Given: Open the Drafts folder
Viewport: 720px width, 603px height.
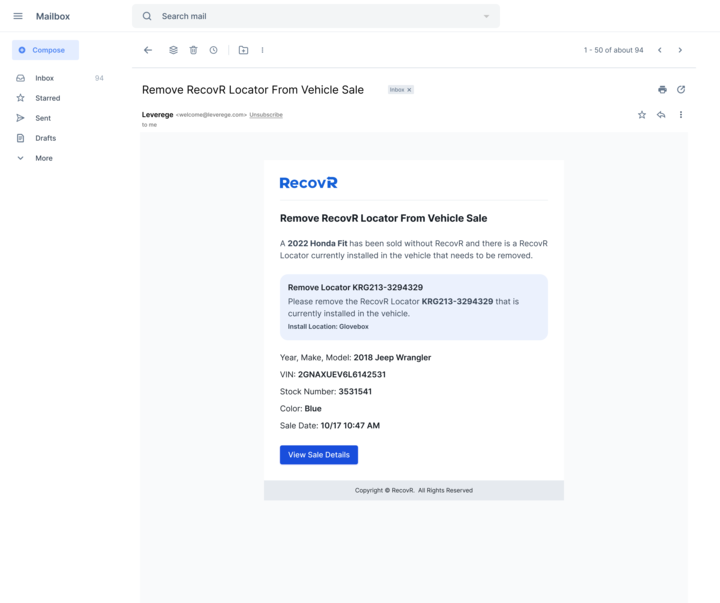Looking at the screenshot, I should [x=45, y=138].
